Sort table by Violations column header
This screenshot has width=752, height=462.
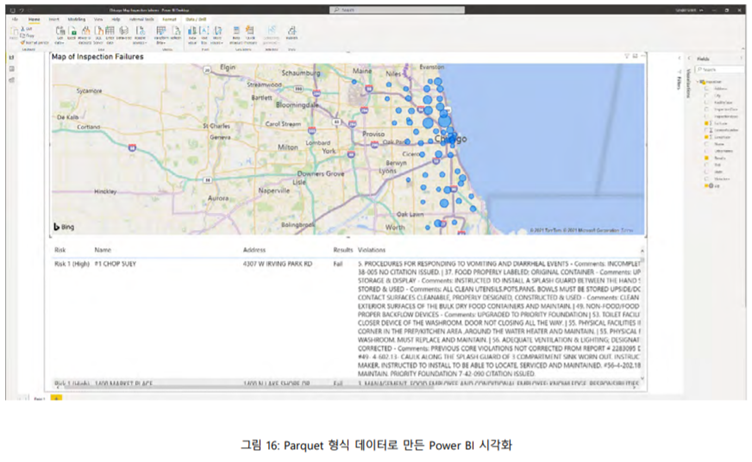click(372, 250)
